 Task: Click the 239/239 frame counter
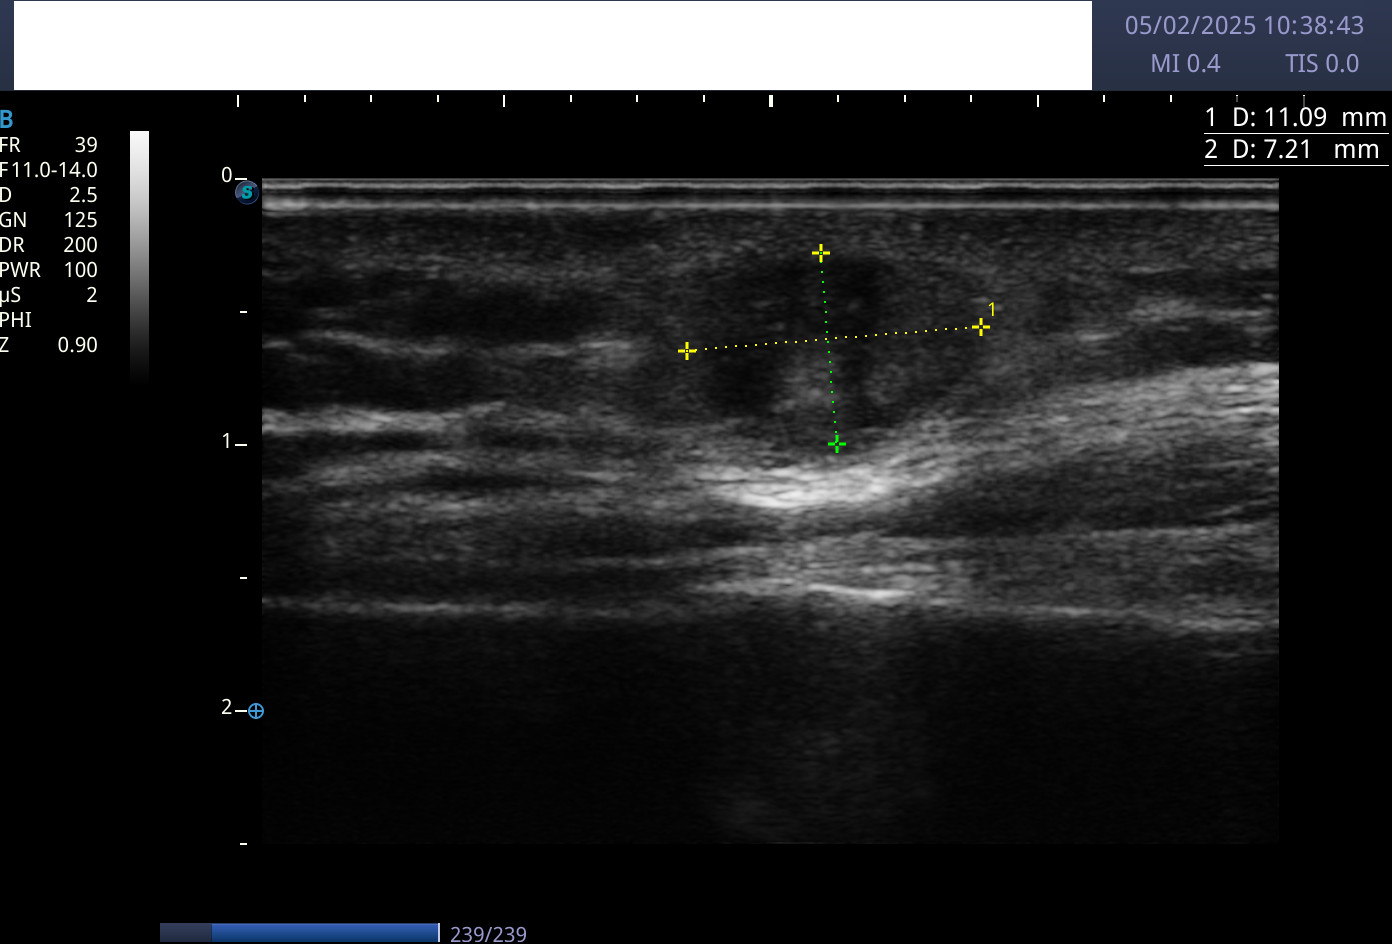click(488, 934)
